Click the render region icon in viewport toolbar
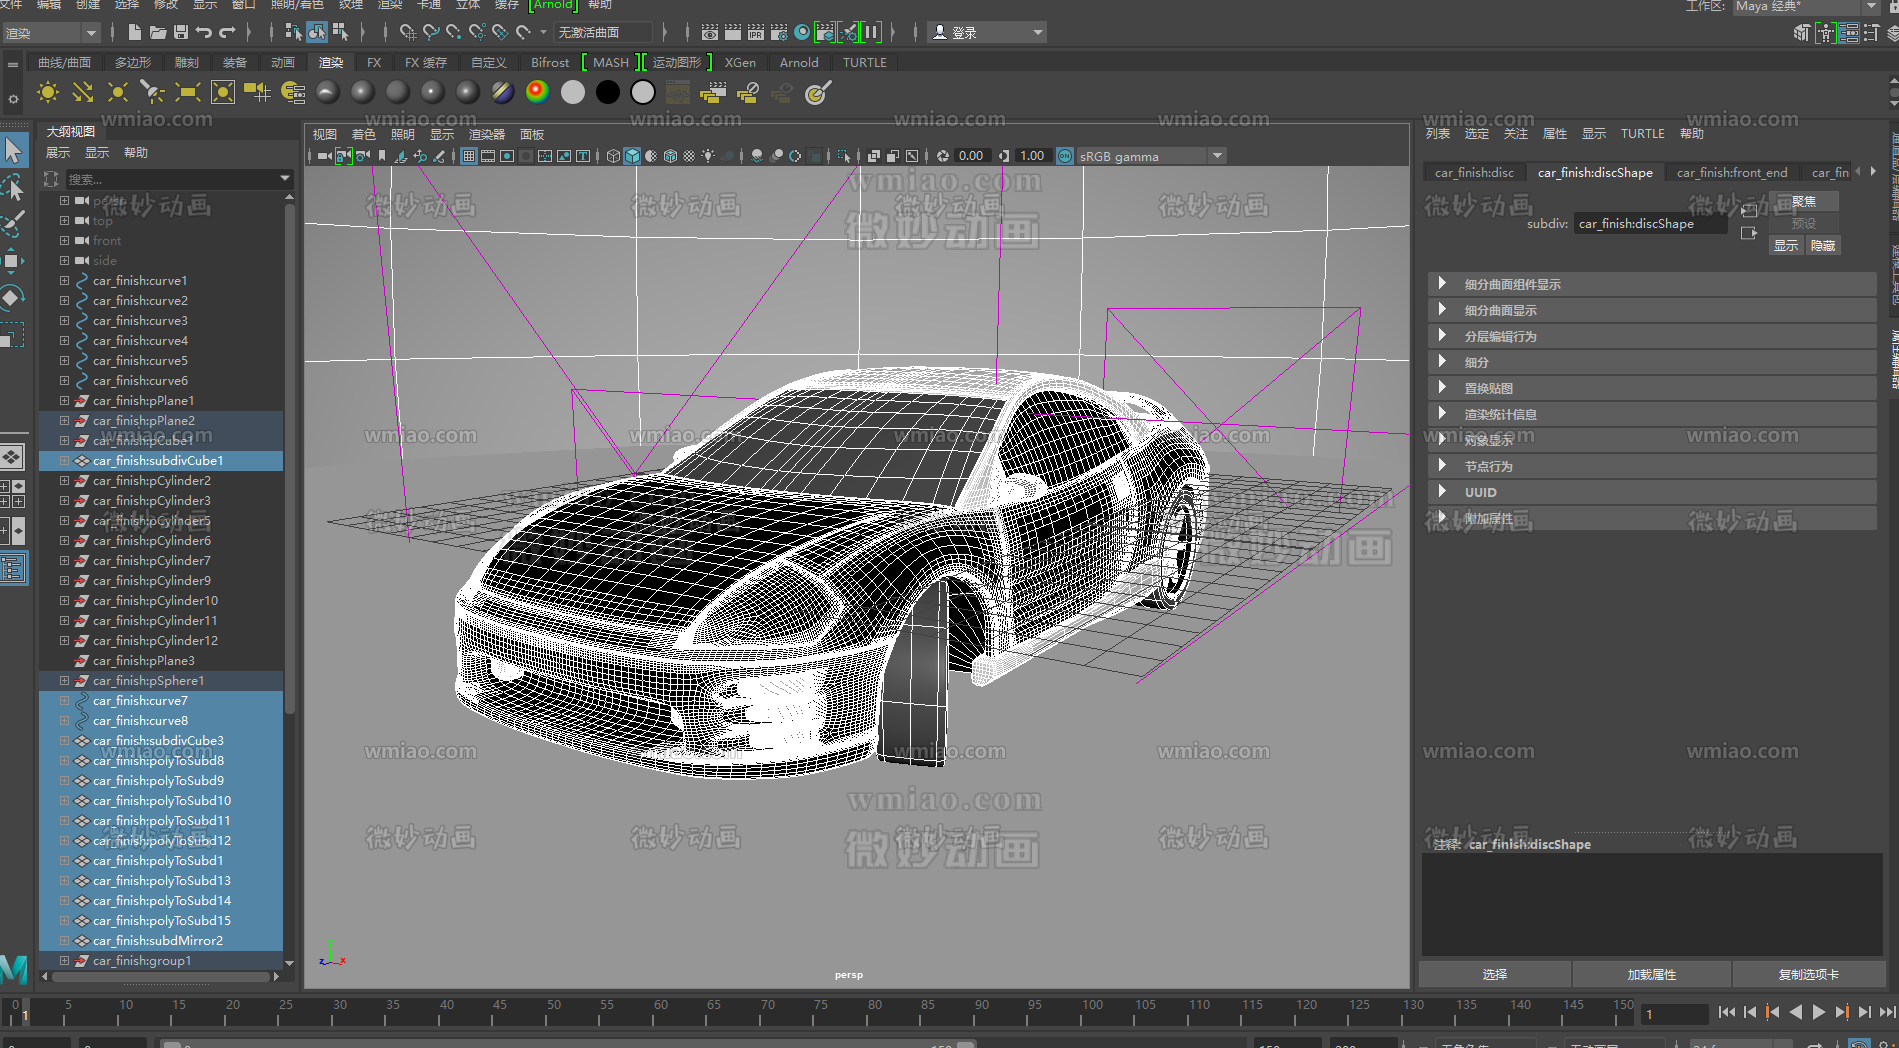 point(913,156)
